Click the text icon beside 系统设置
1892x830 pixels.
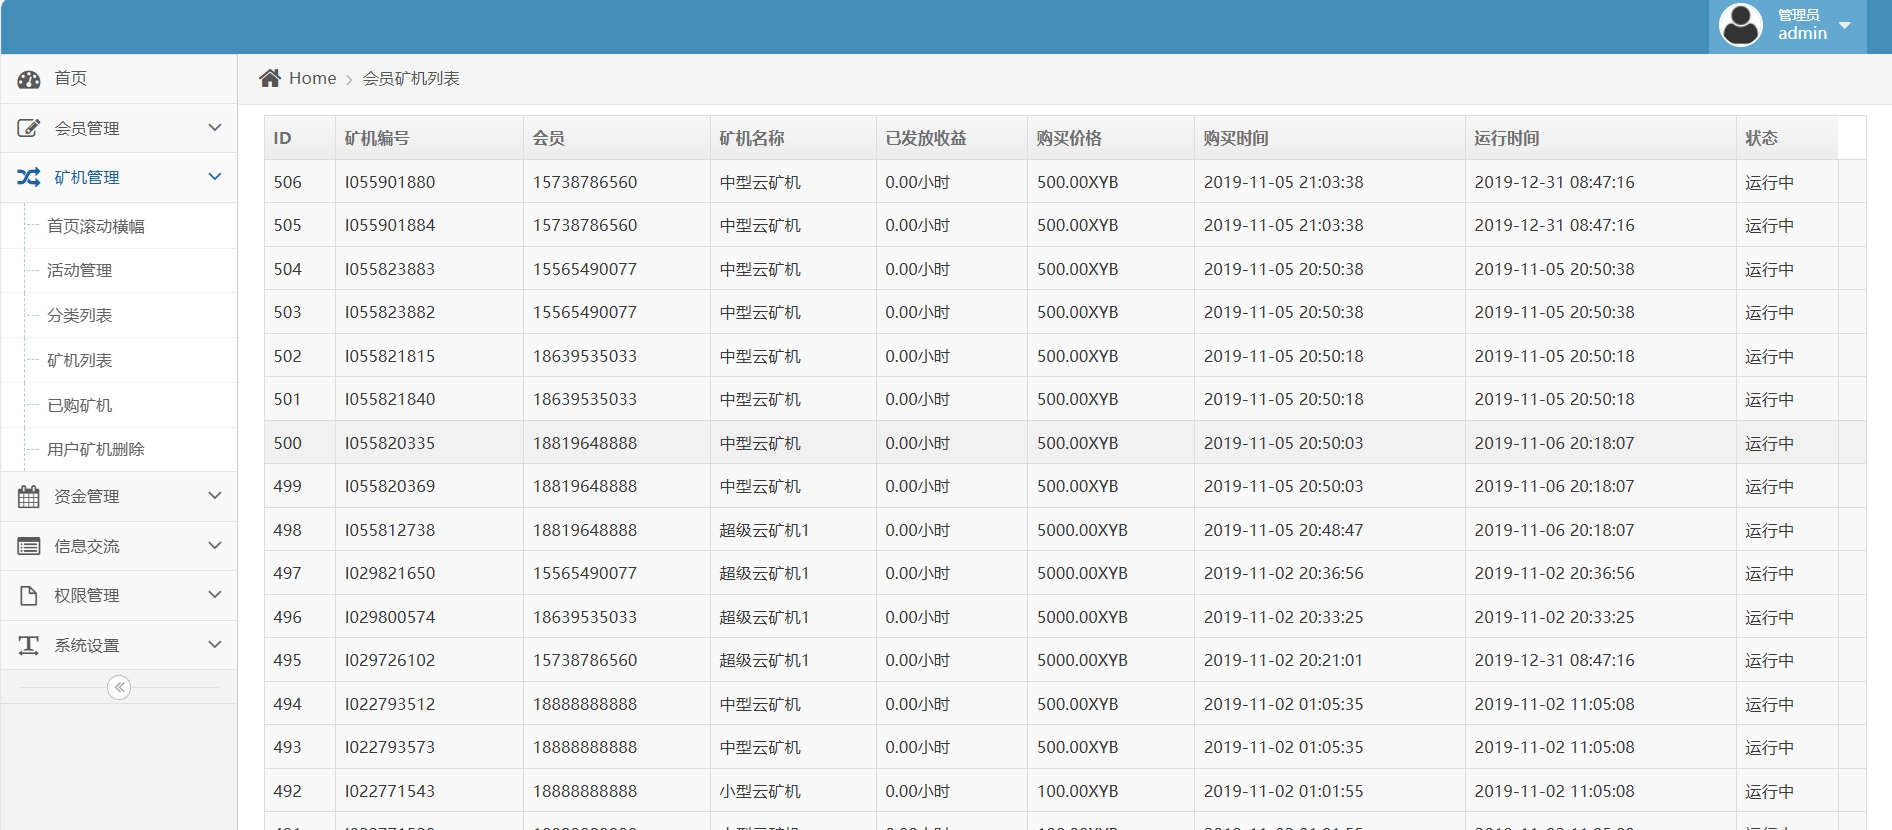pyautogui.click(x=29, y=645)
